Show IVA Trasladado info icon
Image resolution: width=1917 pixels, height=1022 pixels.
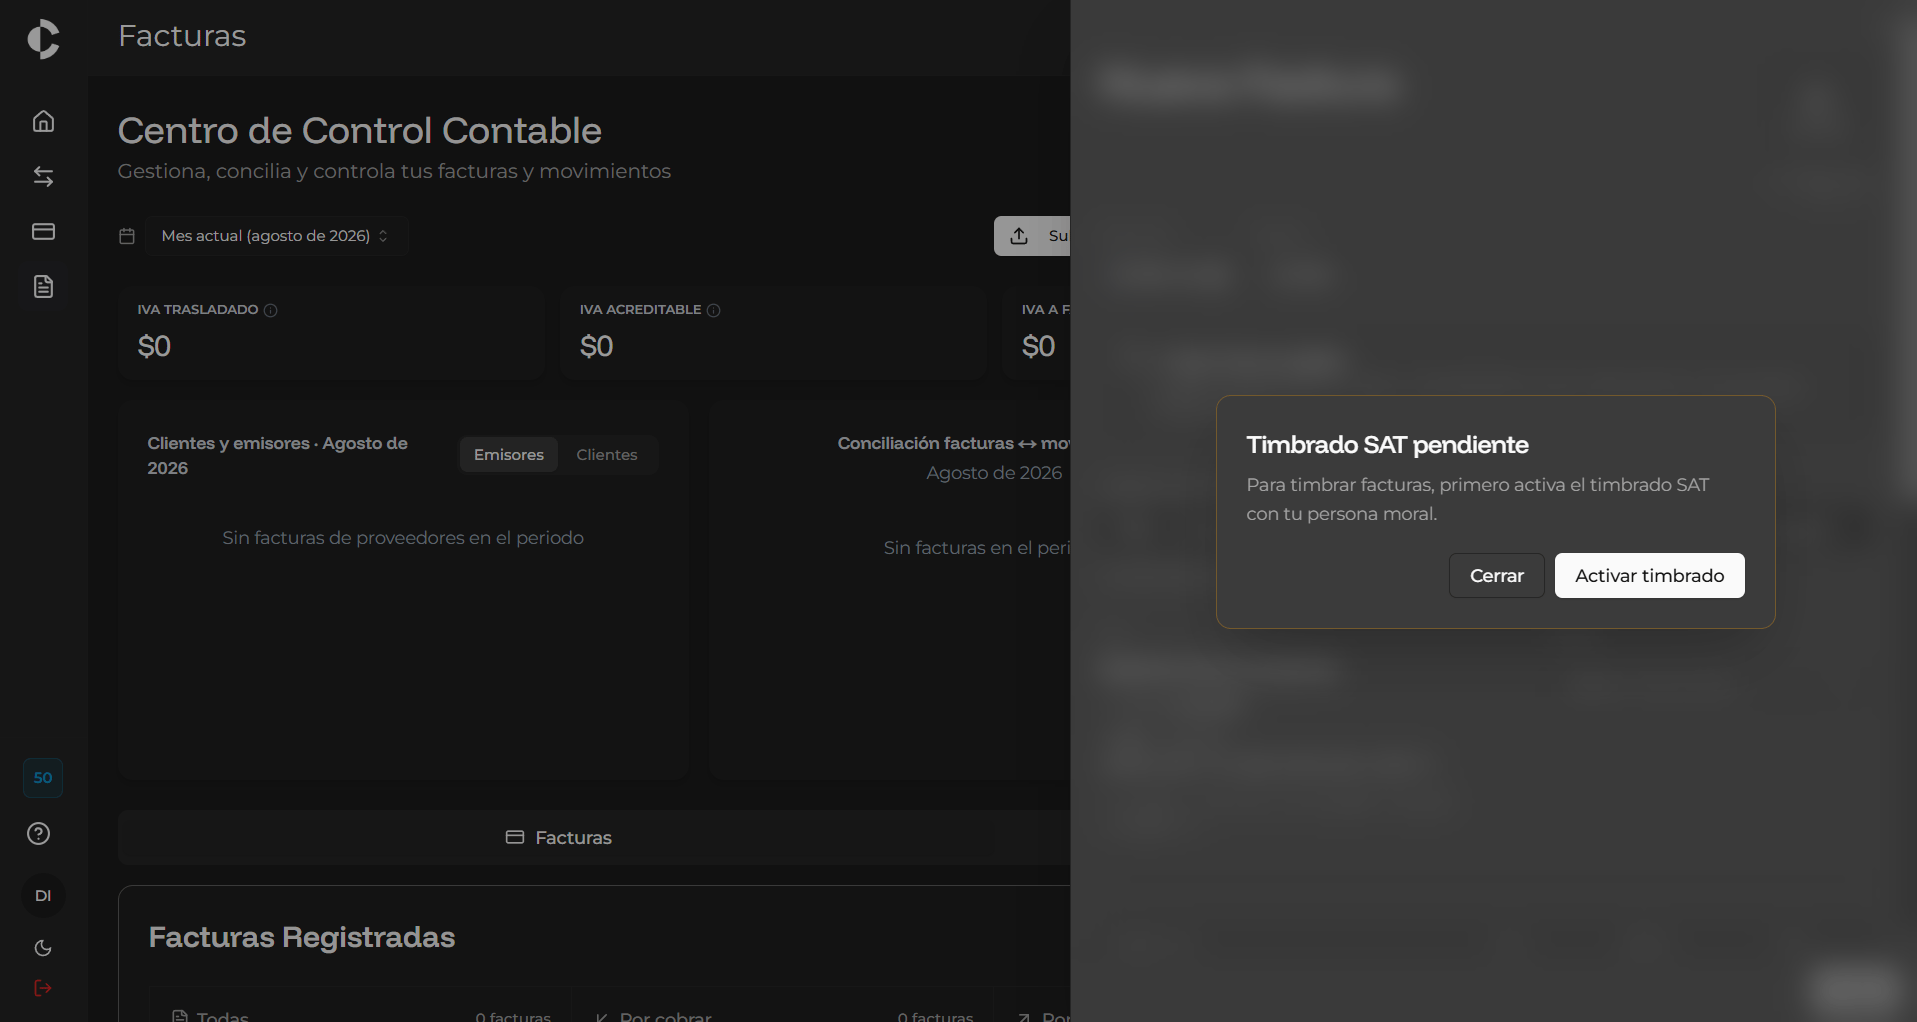pyautogui.click(x=270, y=310)
